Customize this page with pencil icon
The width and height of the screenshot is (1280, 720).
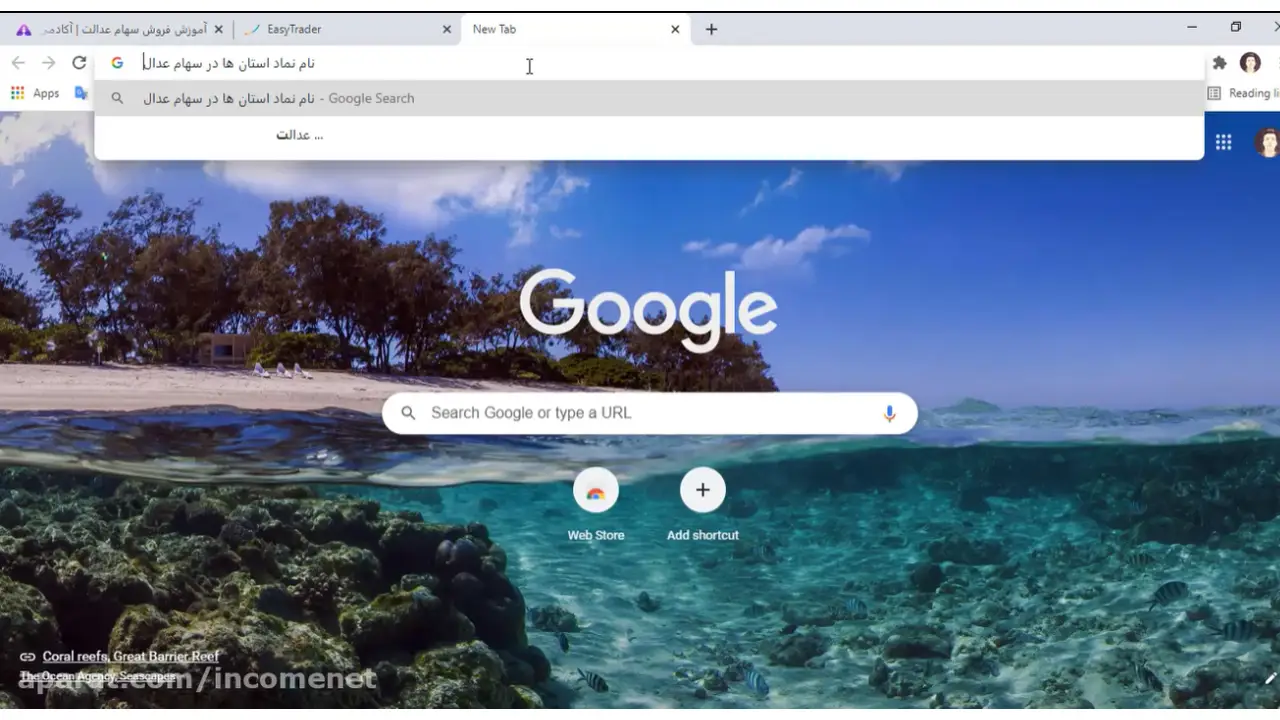pos(1270,679)
